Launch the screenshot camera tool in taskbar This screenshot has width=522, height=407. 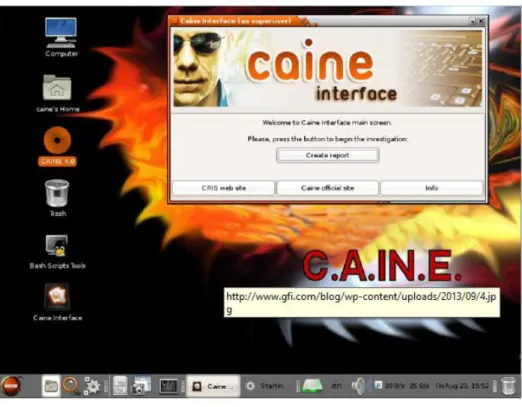click(x=142, y=386)
